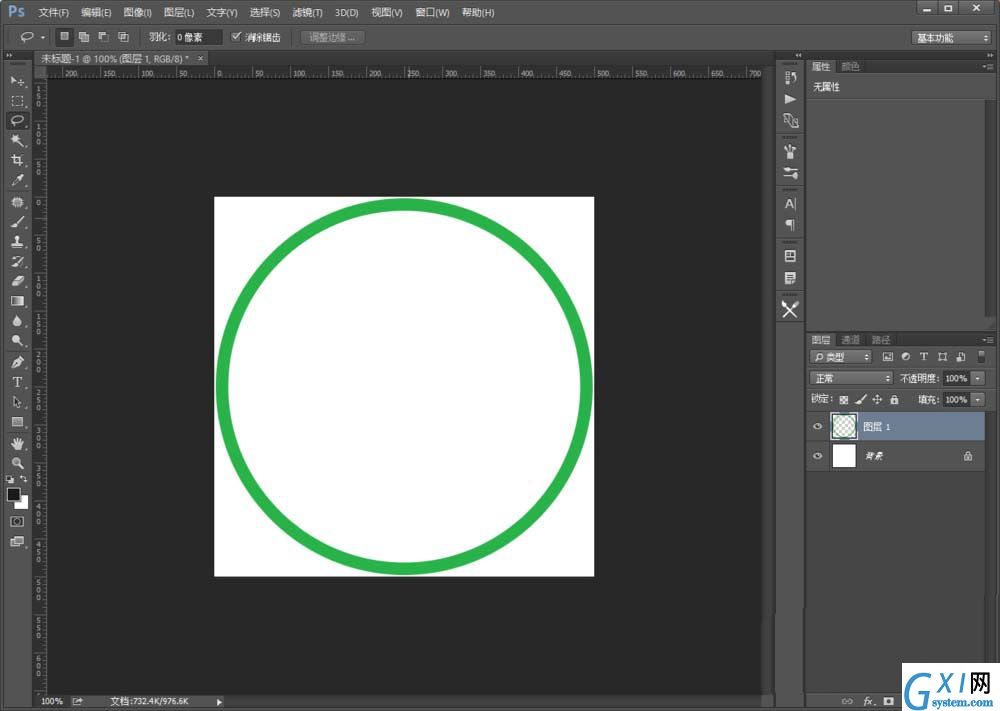The image size is (1000, 711).
Task: Toggle the anti-alias (消除锯齿) checkbox
Action: 236,36
